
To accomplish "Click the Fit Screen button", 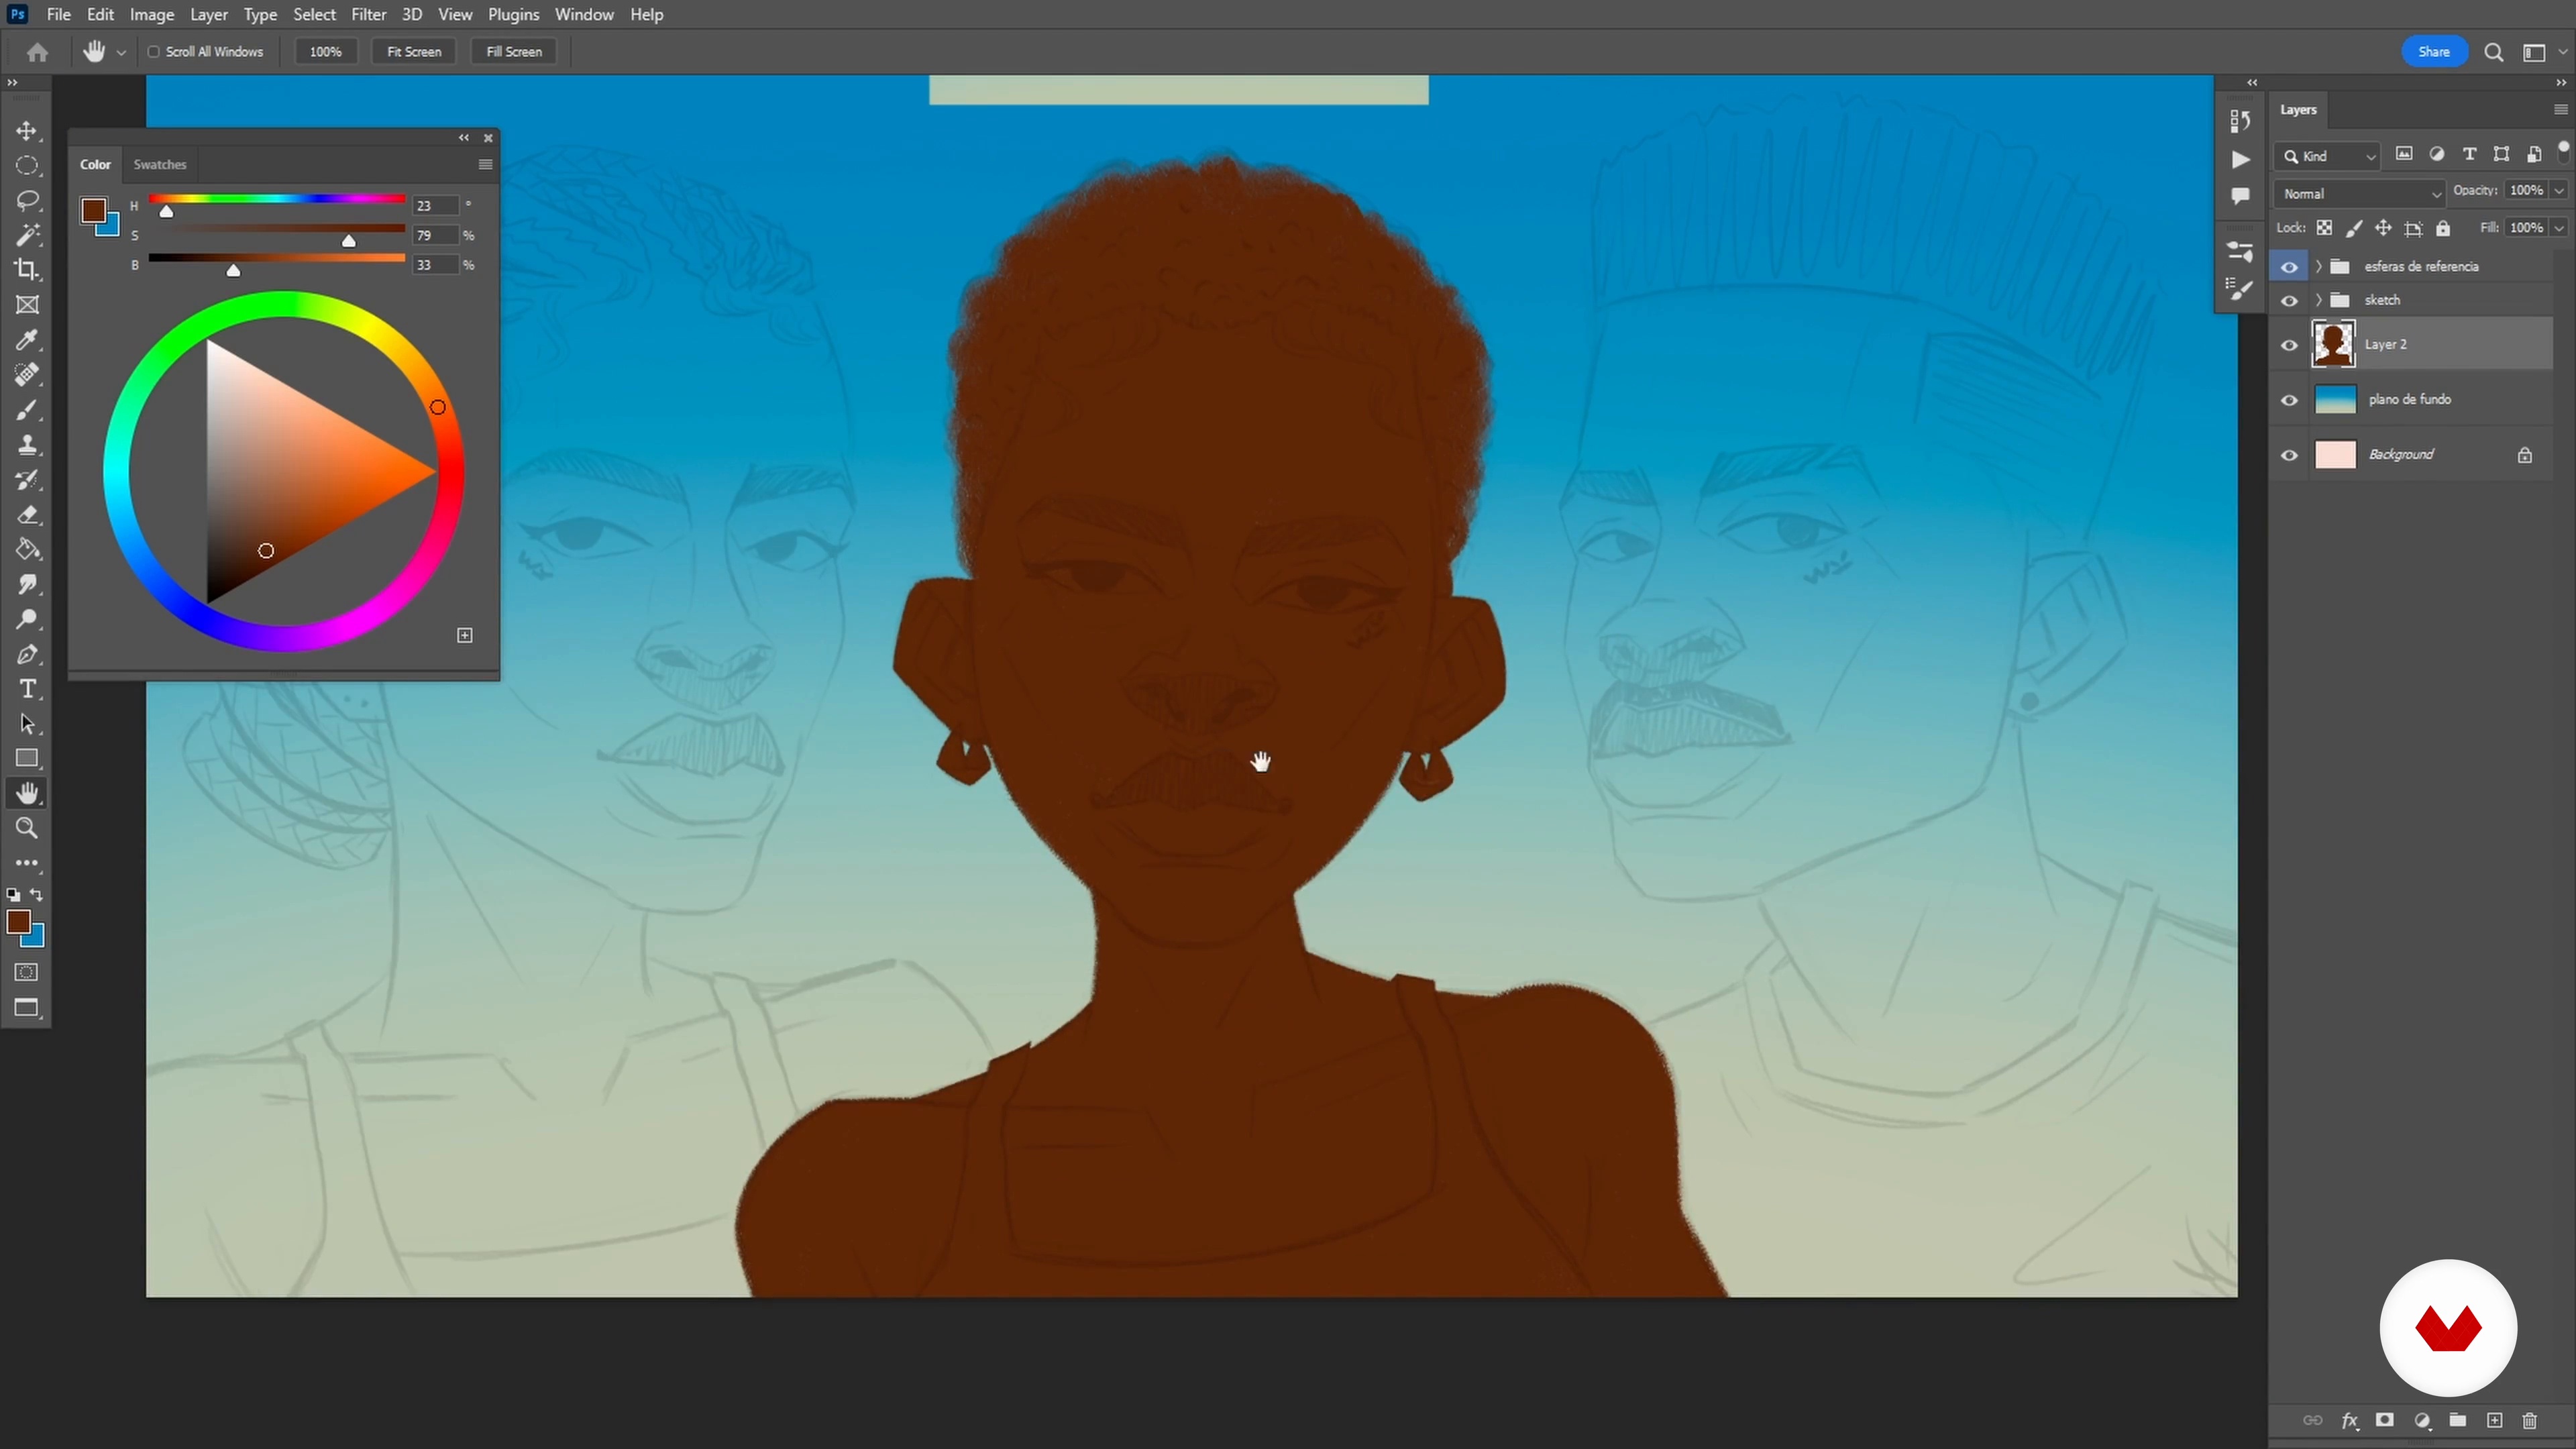I will coord(413,52).
